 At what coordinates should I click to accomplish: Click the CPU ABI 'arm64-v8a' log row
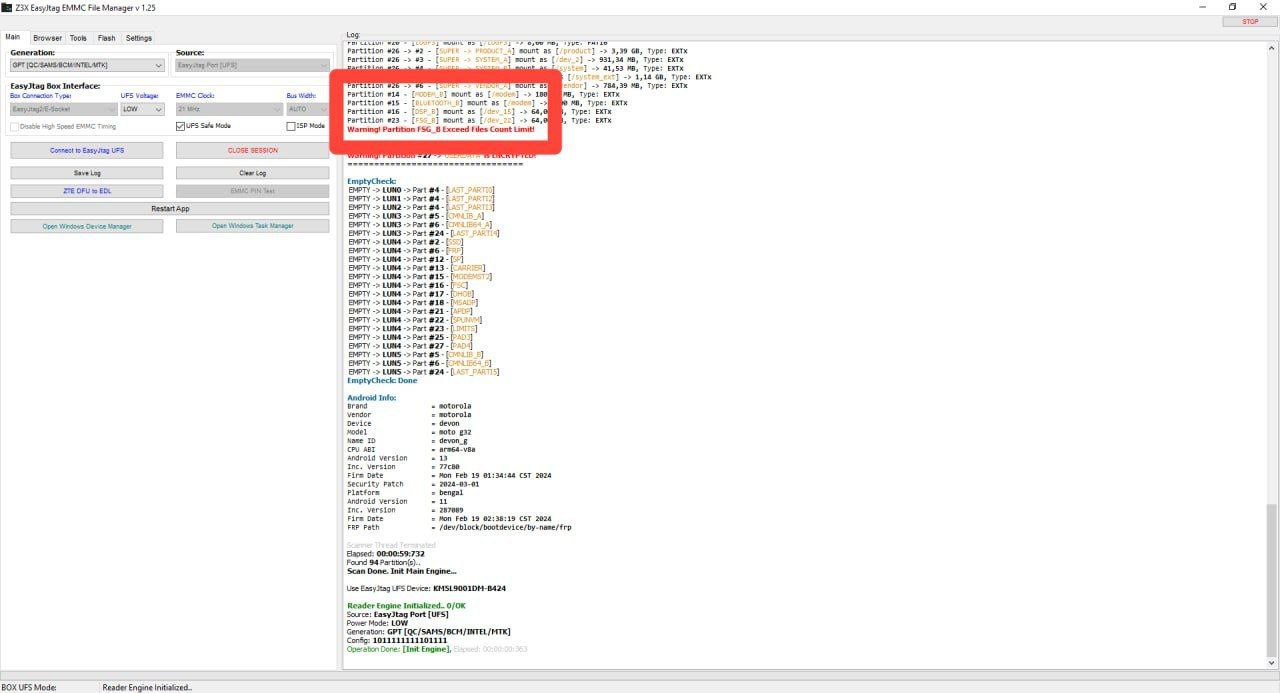[x=412, y=450]
